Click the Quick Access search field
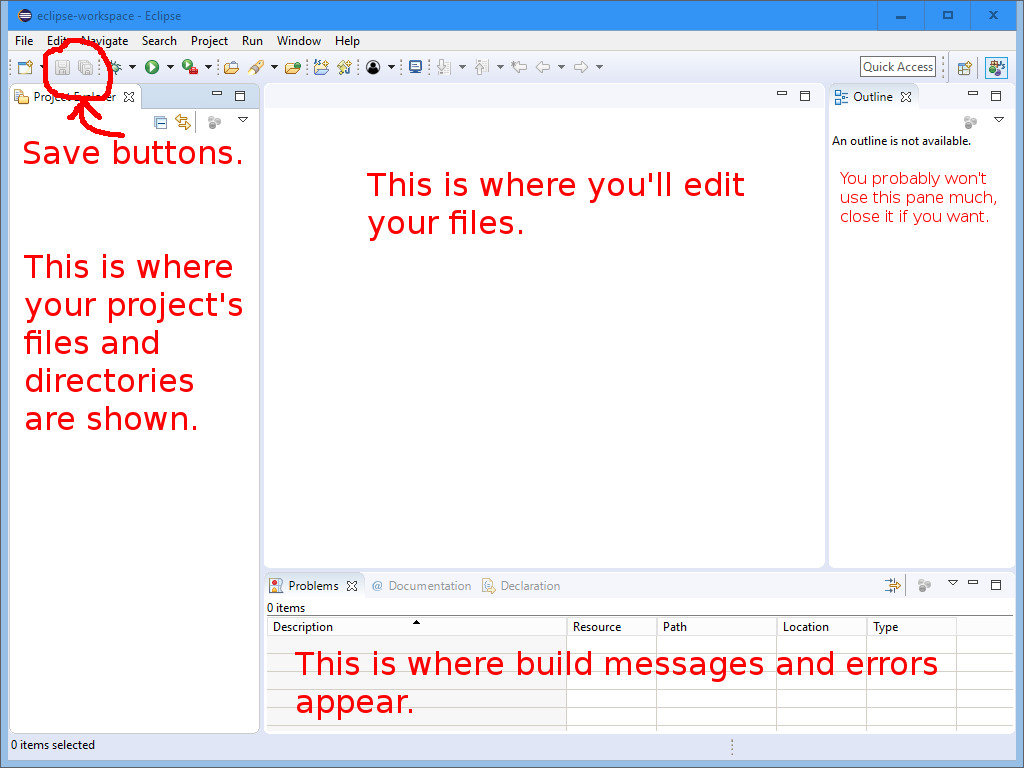Screen dimensions: 1024x768 [x=897, y=67]
